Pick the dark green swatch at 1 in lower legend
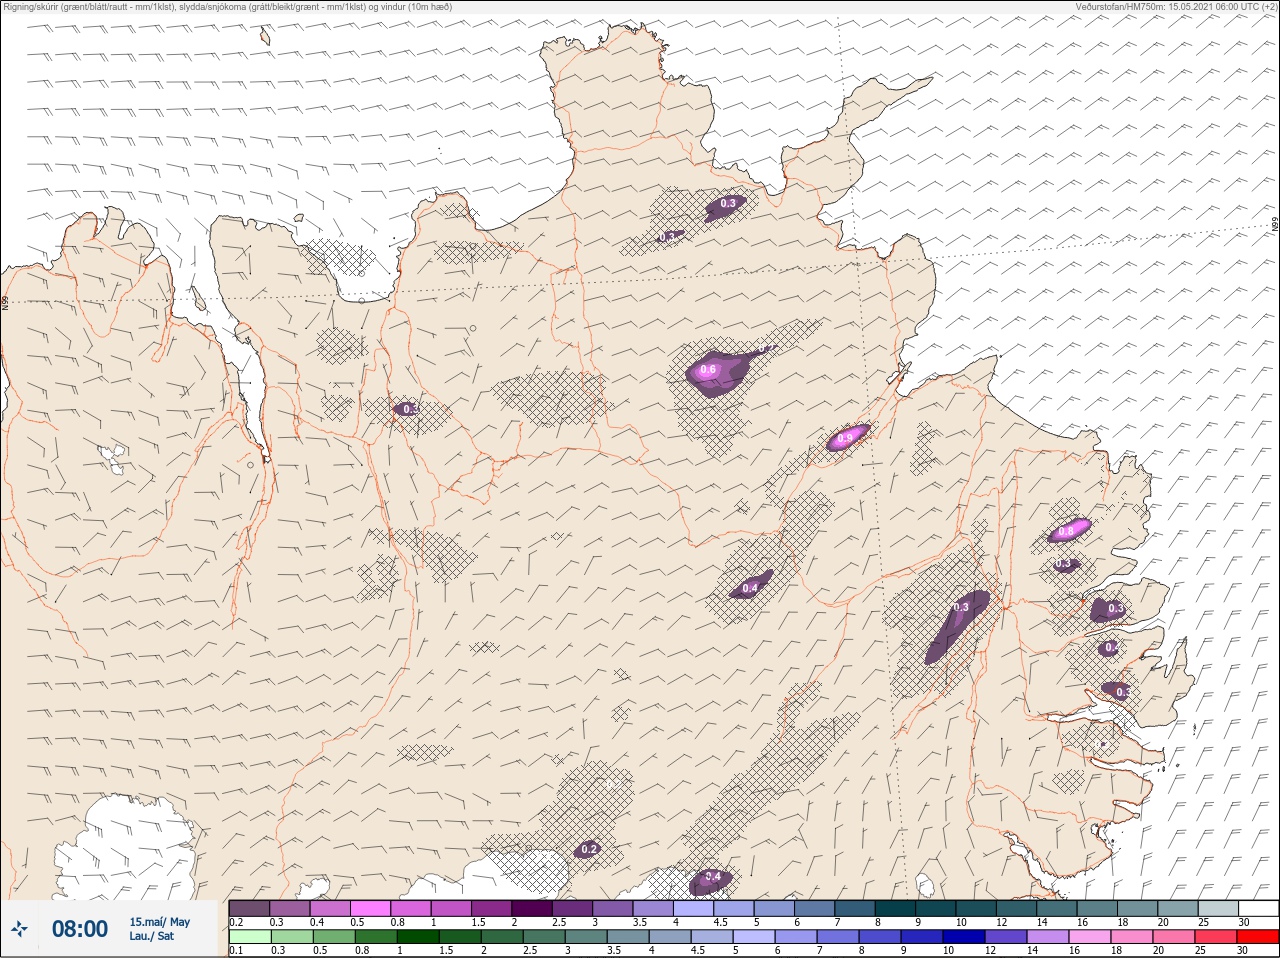Screen dimensions: 1280x958 418,937
